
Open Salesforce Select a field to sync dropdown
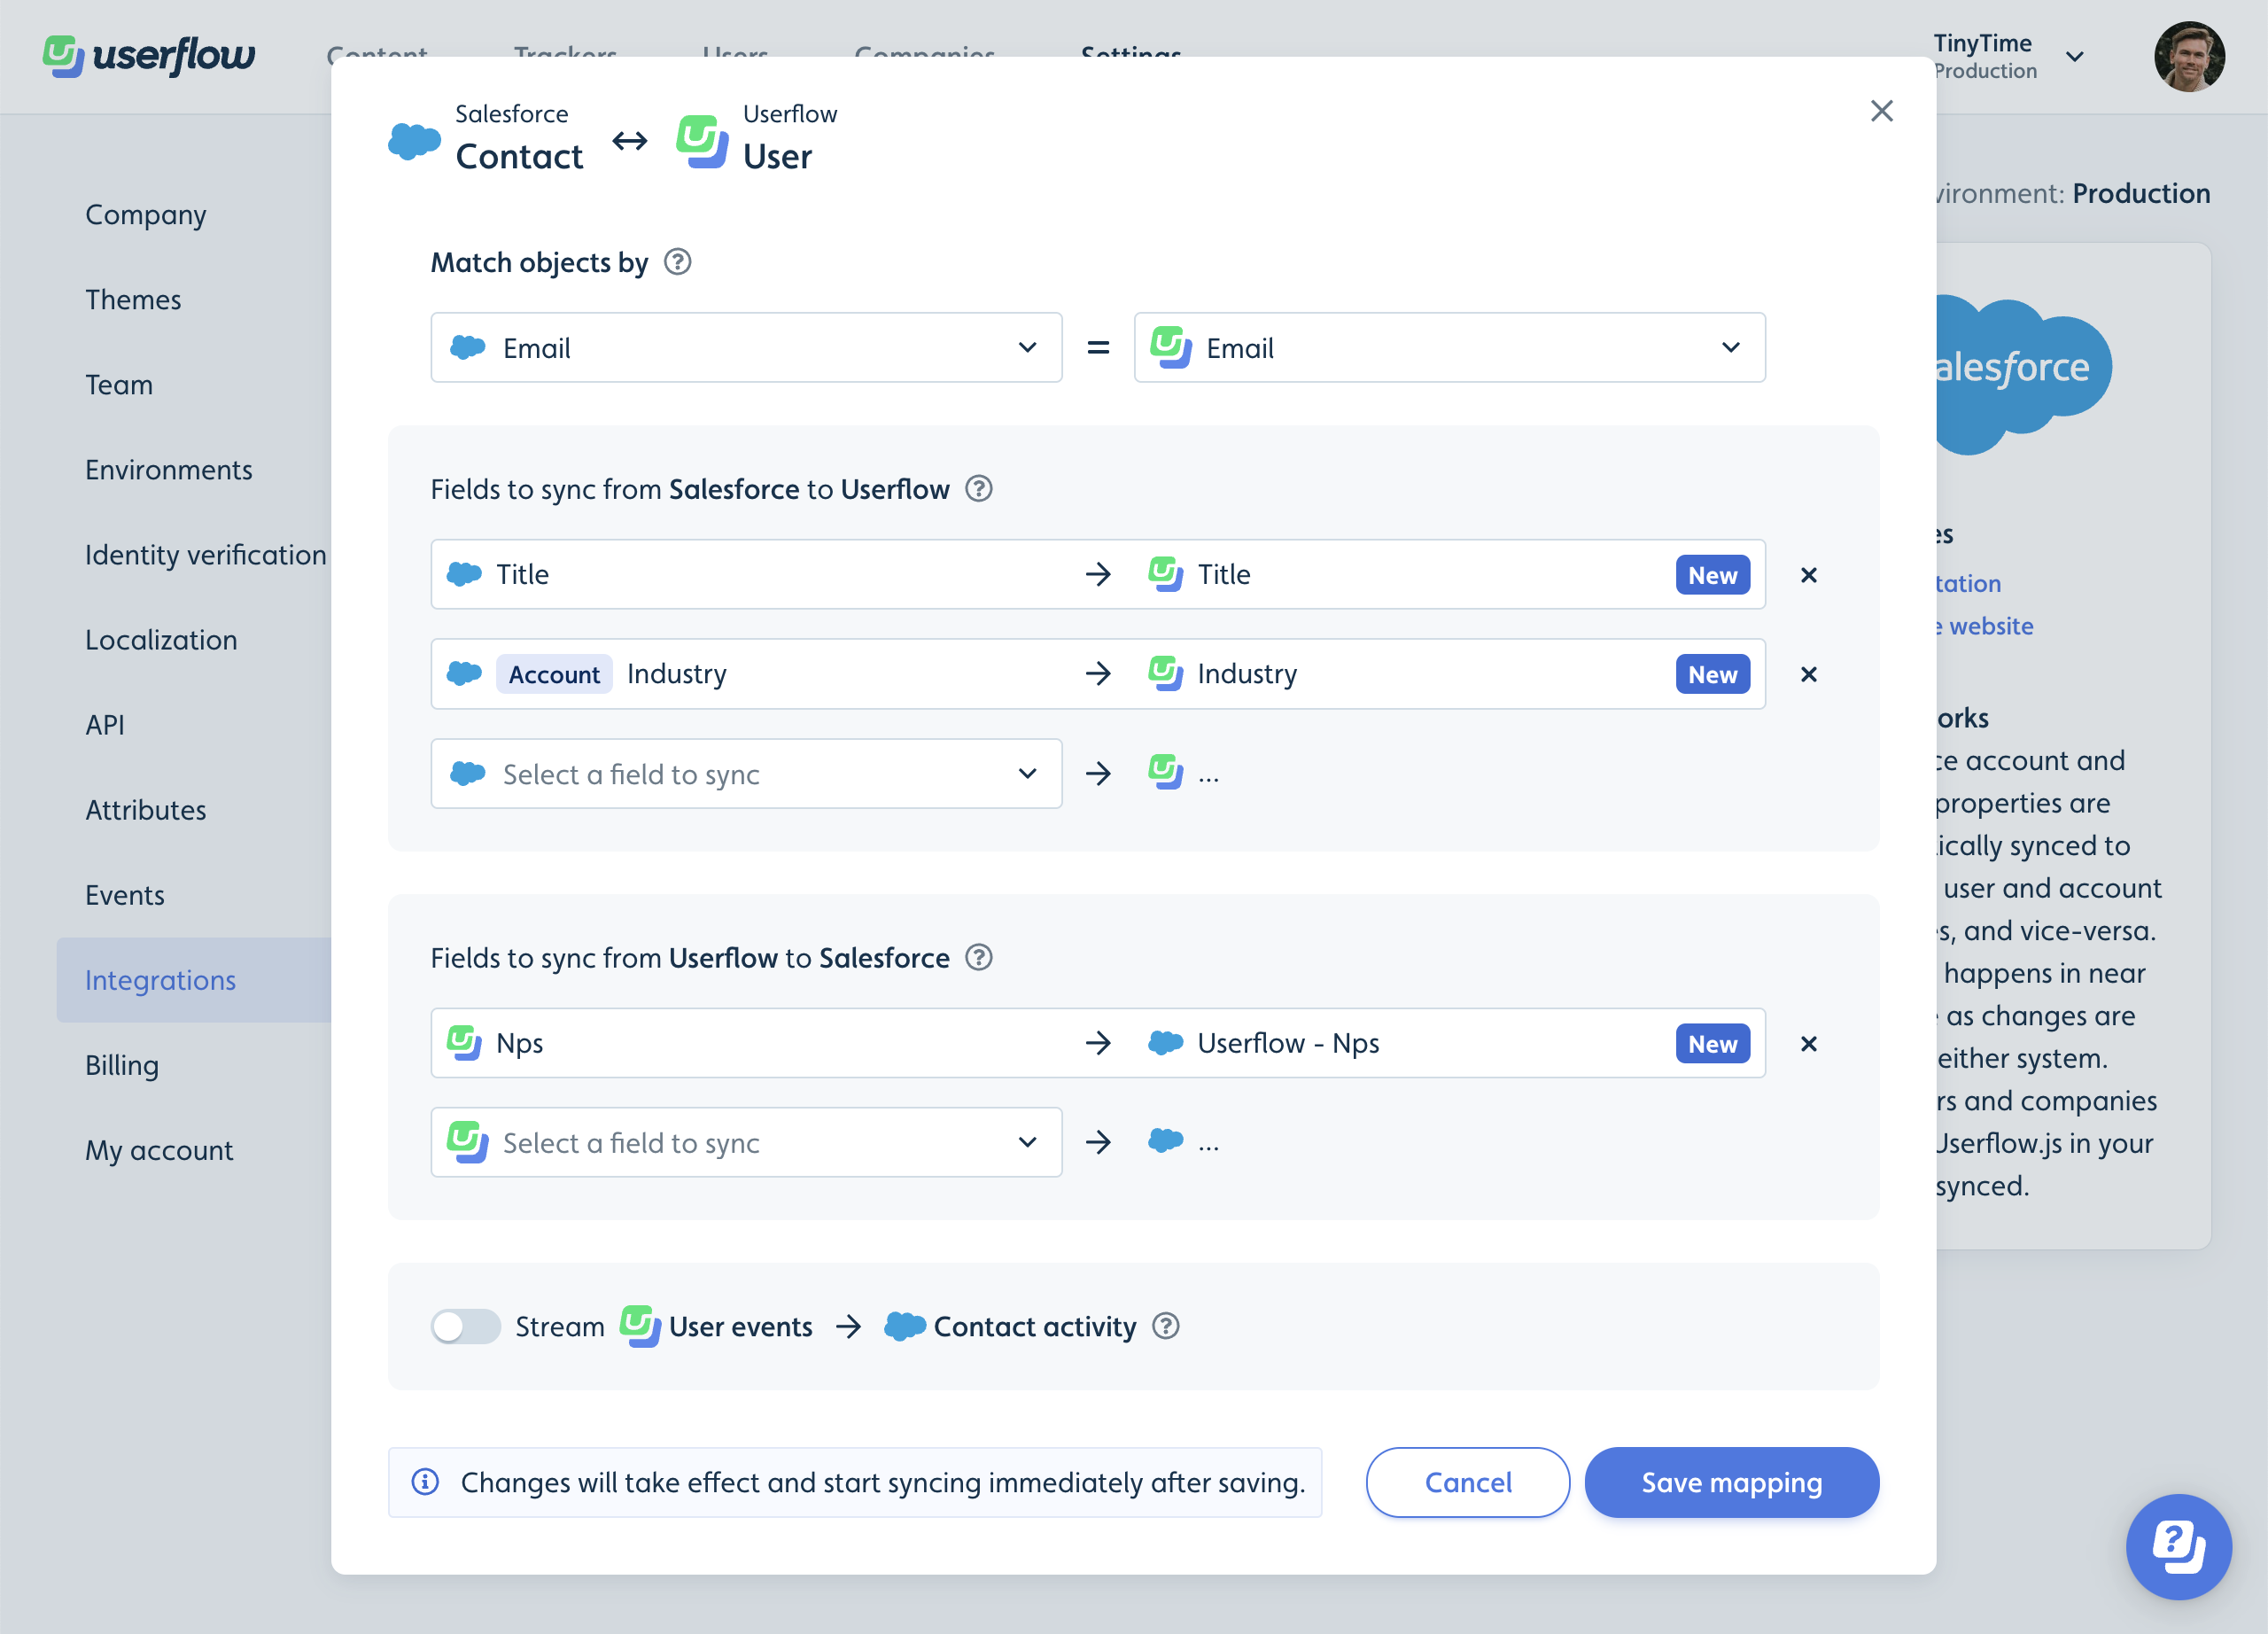(746, 773)
